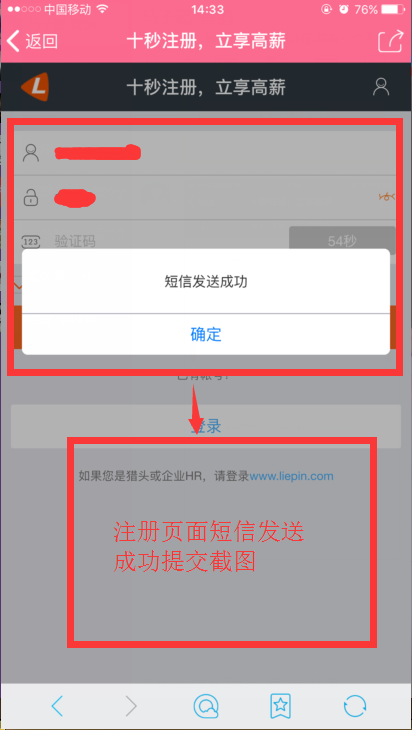This screenshot has width=412, height=730.
Task: Open the www.liepin.com link
Action: 291,476
